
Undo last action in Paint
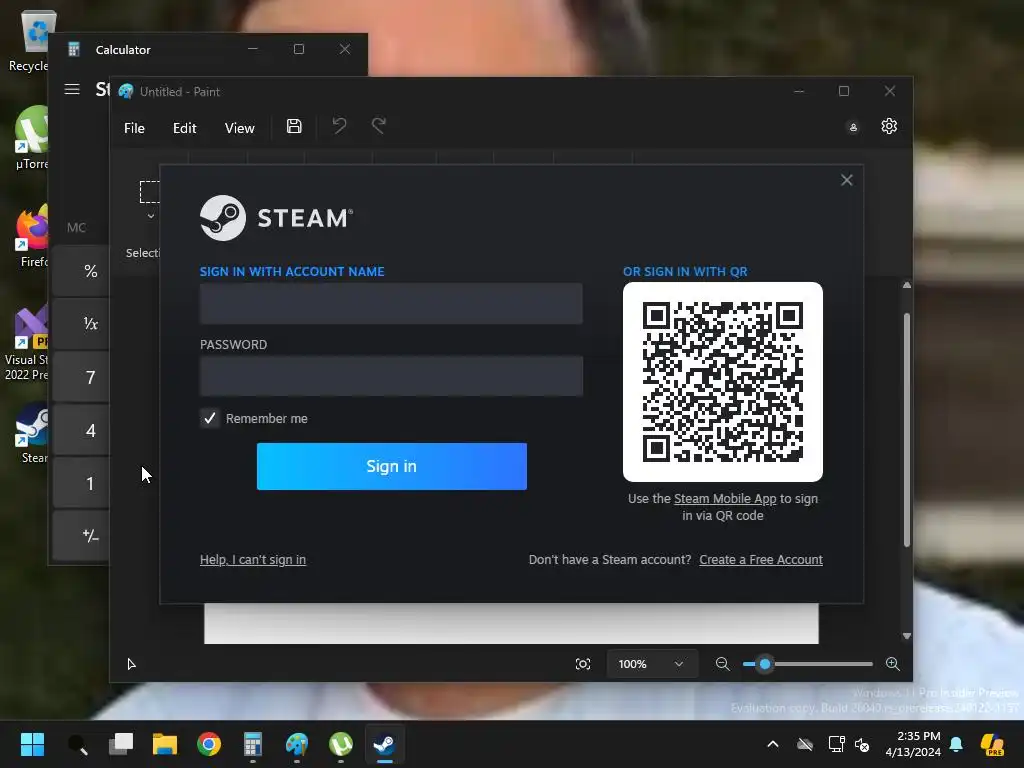click(x=339, y=125)
